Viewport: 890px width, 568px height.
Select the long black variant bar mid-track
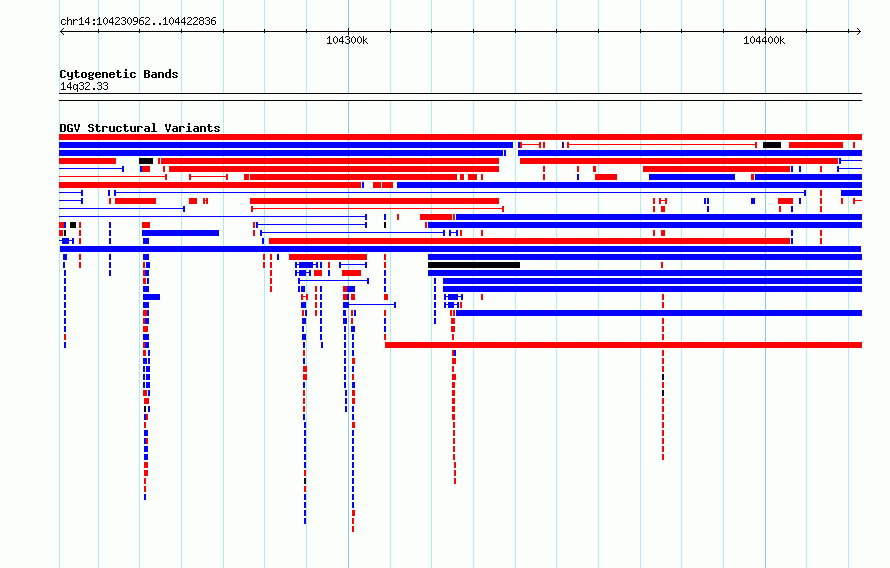(474, 265)
